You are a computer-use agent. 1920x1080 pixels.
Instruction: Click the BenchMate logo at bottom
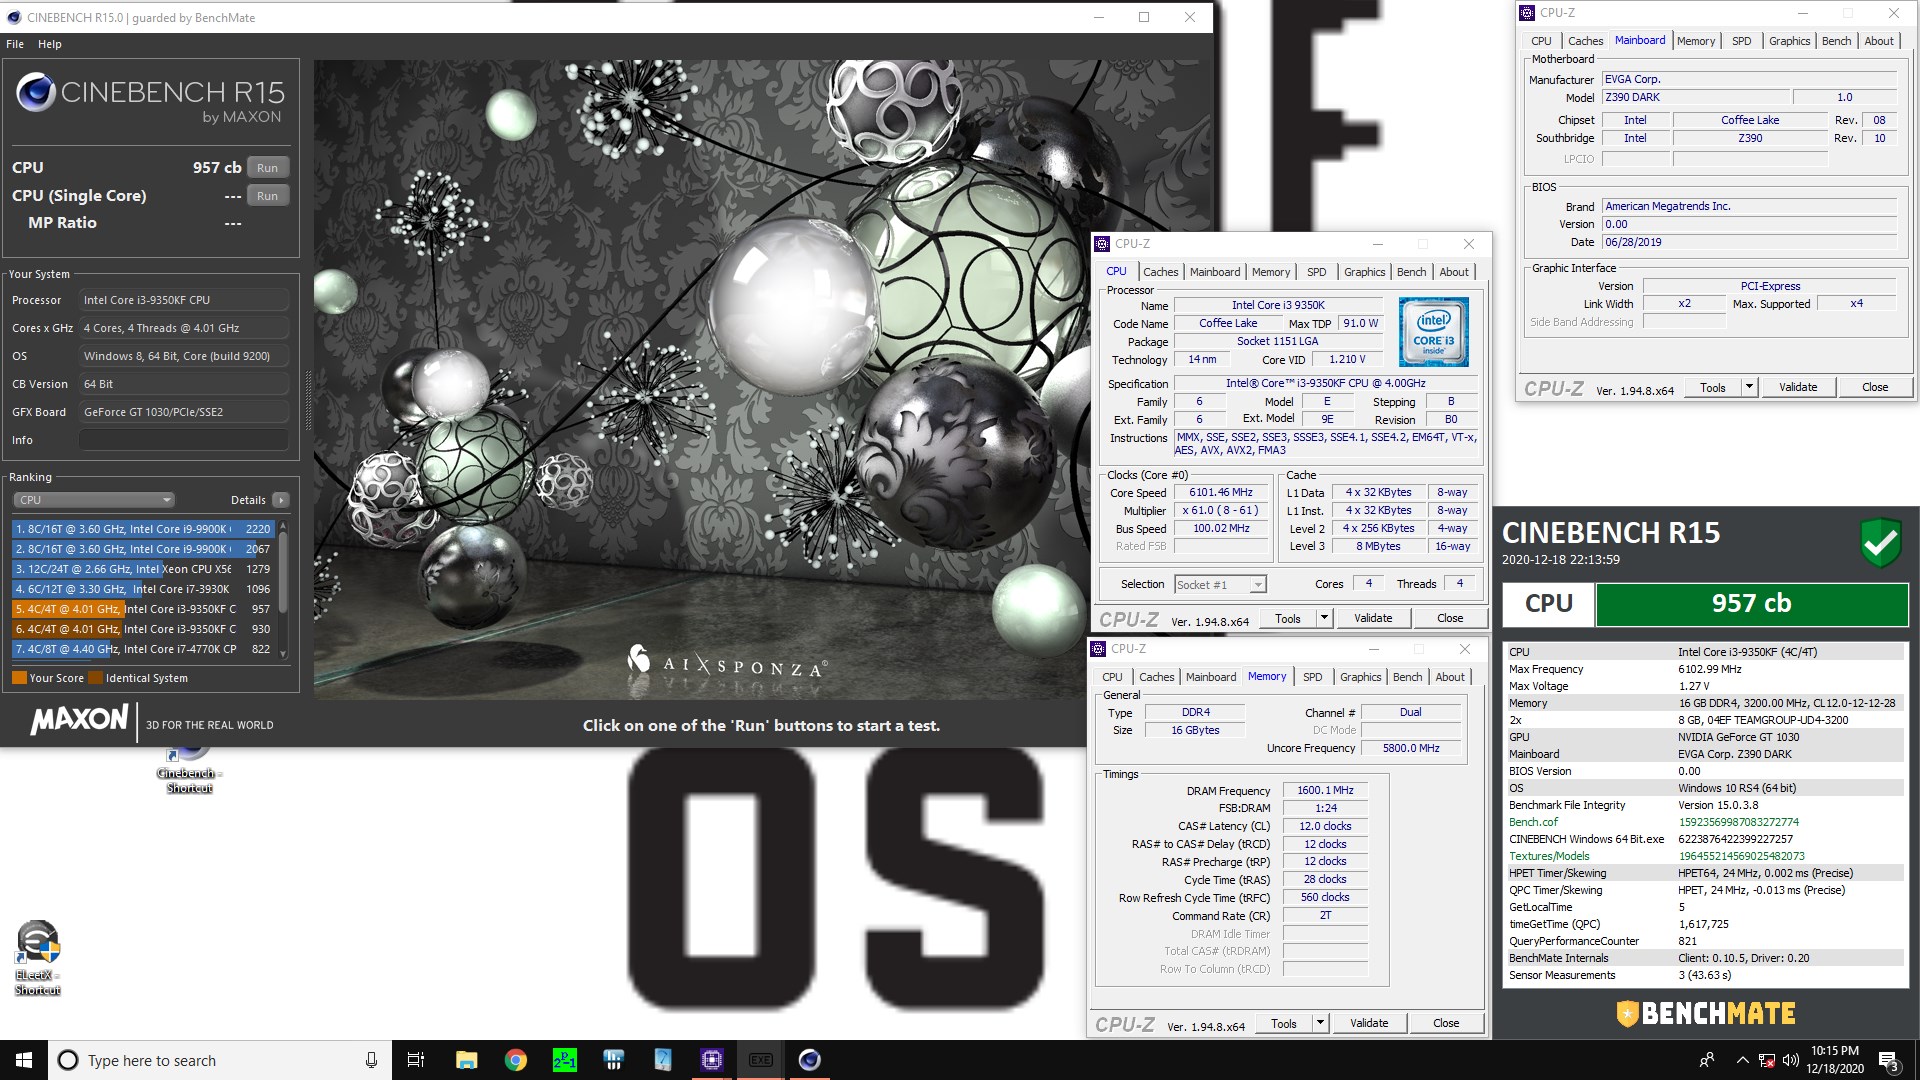click(1706, 1013)
